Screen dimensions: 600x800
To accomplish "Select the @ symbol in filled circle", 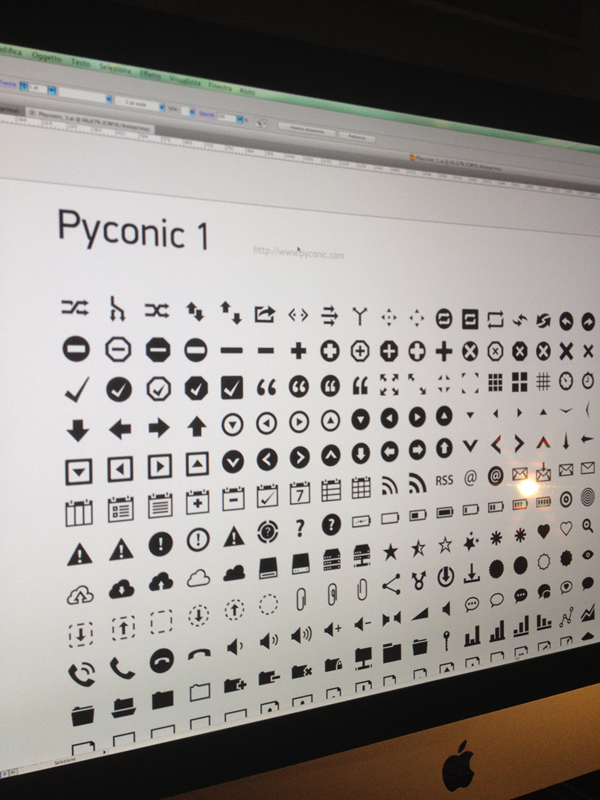I will click(495, 476).
